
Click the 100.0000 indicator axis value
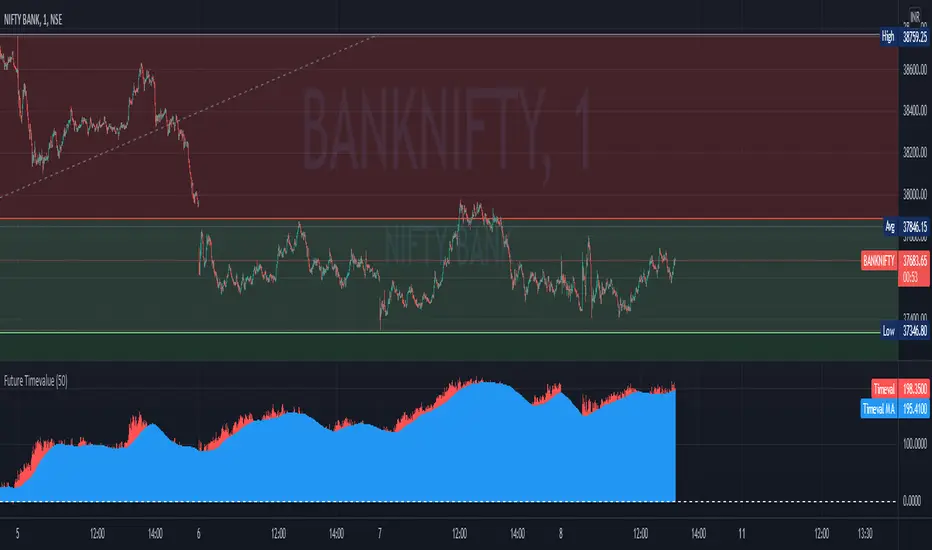pyautogui.click(x=915, y=444)
